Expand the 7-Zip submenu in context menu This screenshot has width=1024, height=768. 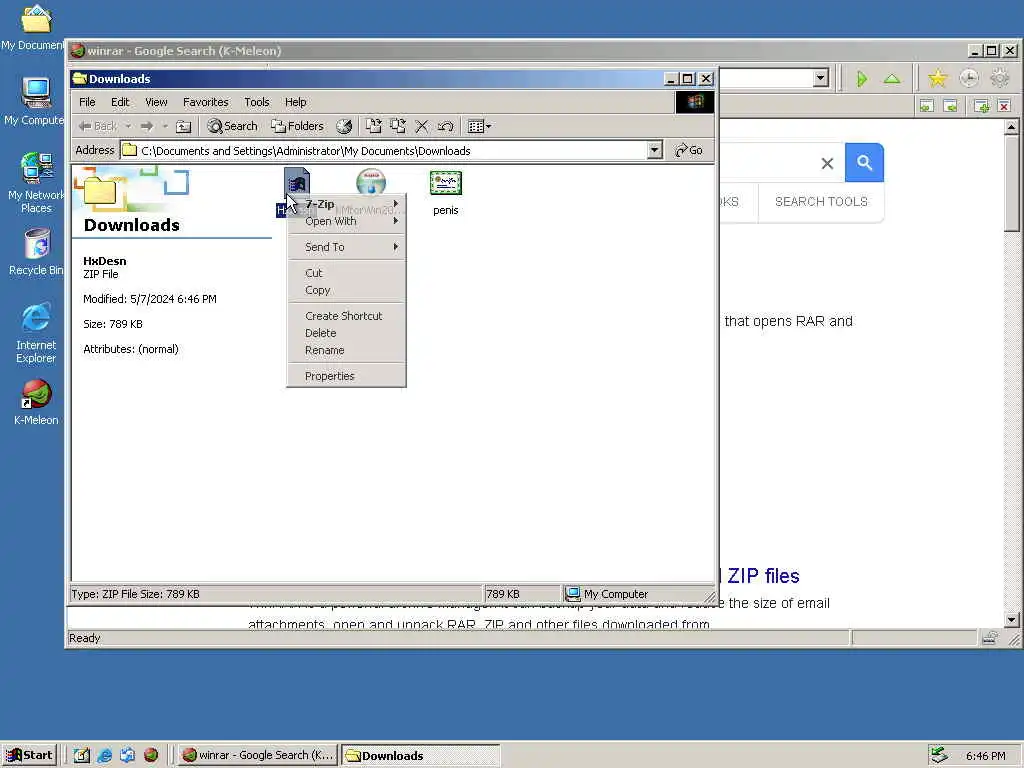pyautogui.click(x=346, y=204)
